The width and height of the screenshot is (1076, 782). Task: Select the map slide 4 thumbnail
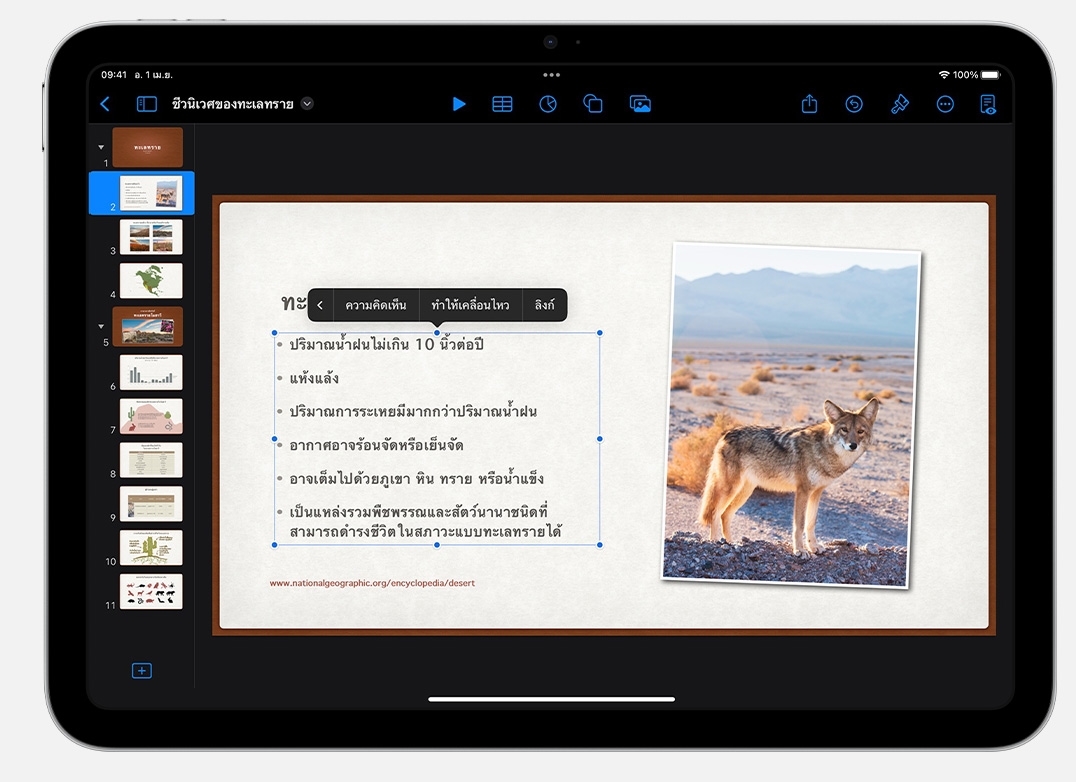pos(151,281)
